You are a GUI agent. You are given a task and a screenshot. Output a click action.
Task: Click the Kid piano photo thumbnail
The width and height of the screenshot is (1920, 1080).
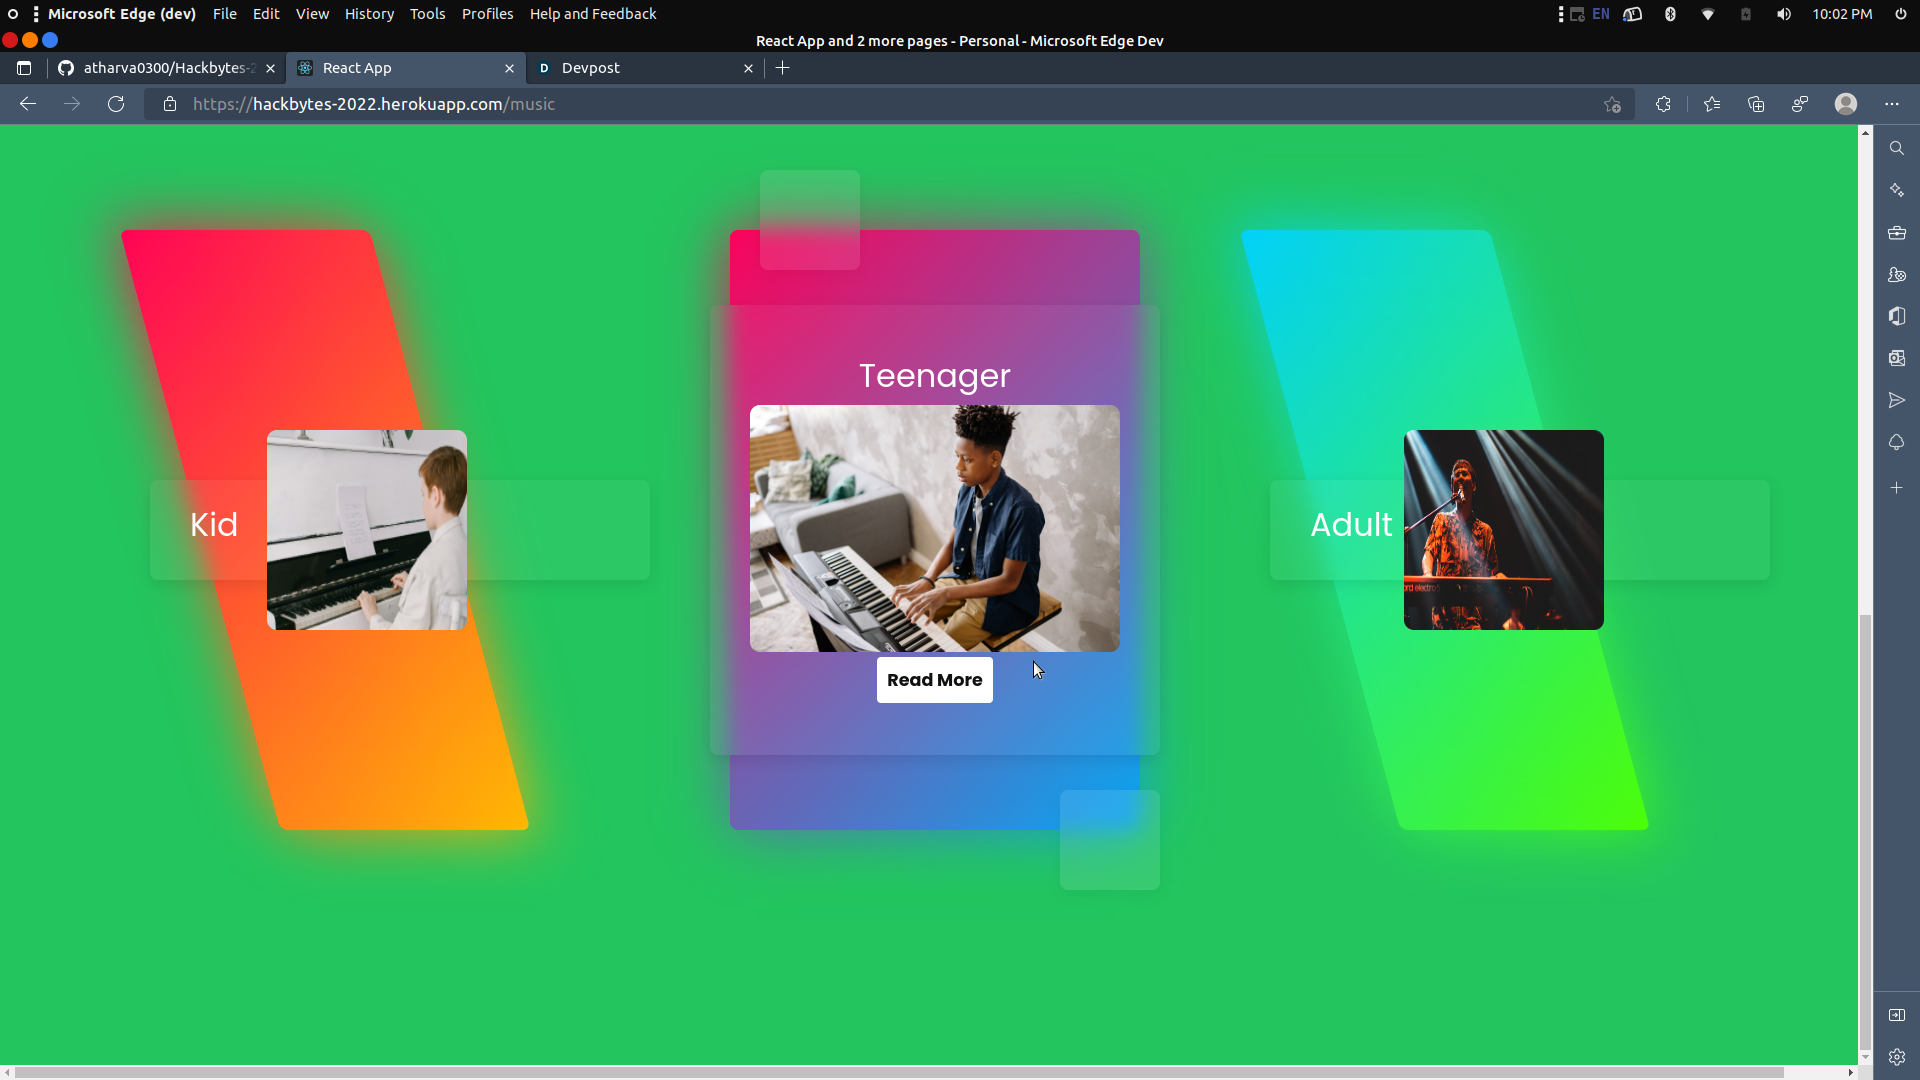pyautogui.click(x=367, y=530)
